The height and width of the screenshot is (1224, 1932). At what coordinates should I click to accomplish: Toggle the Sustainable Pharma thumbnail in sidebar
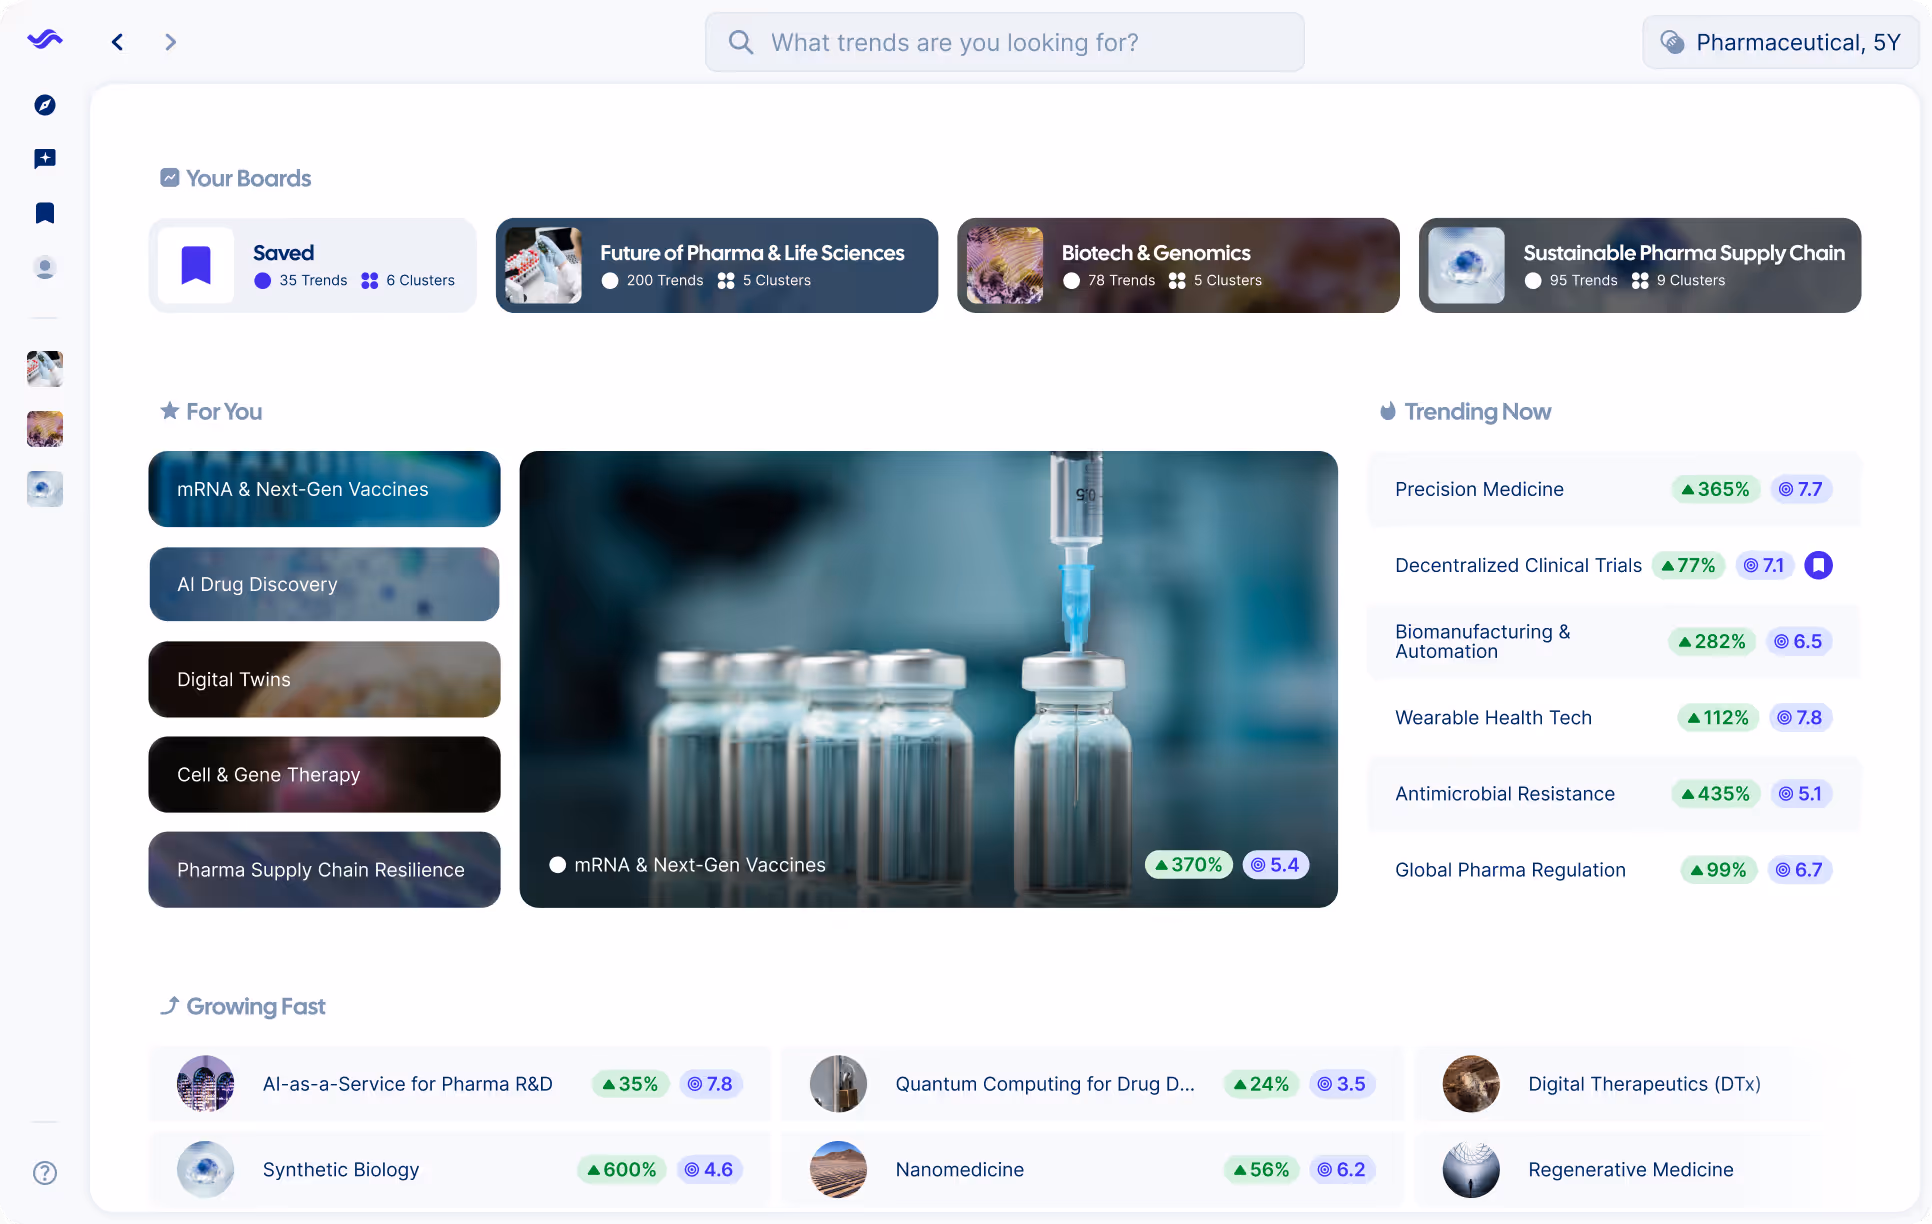(44, 489)
